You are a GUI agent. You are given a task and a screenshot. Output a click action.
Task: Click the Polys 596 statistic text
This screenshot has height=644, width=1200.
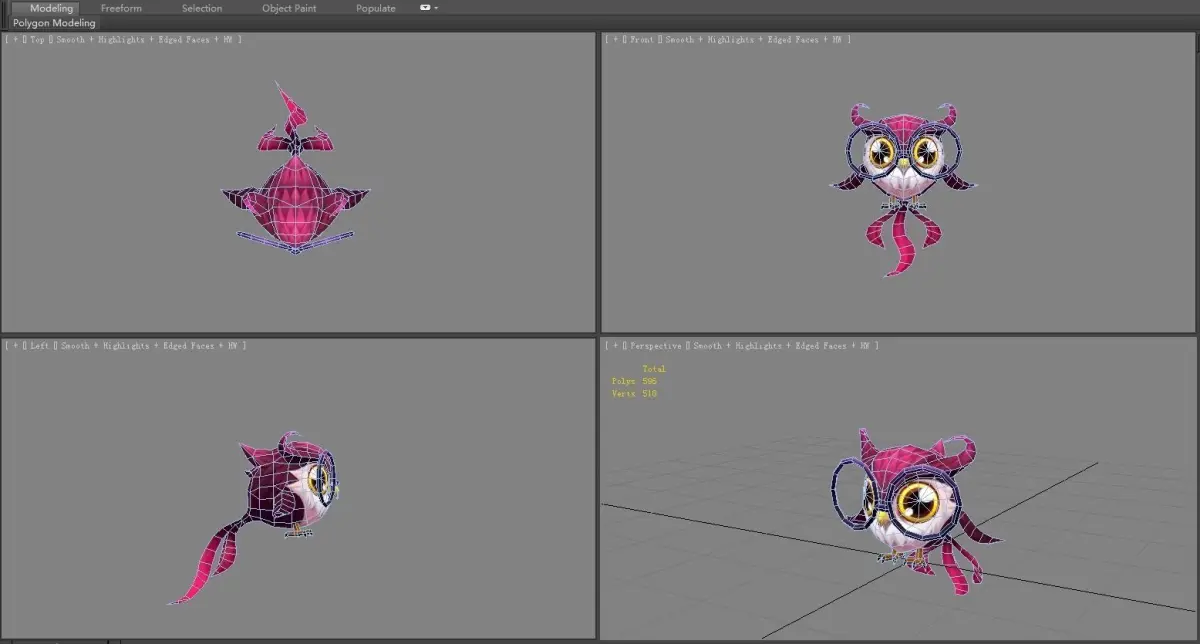coord(634,381)
